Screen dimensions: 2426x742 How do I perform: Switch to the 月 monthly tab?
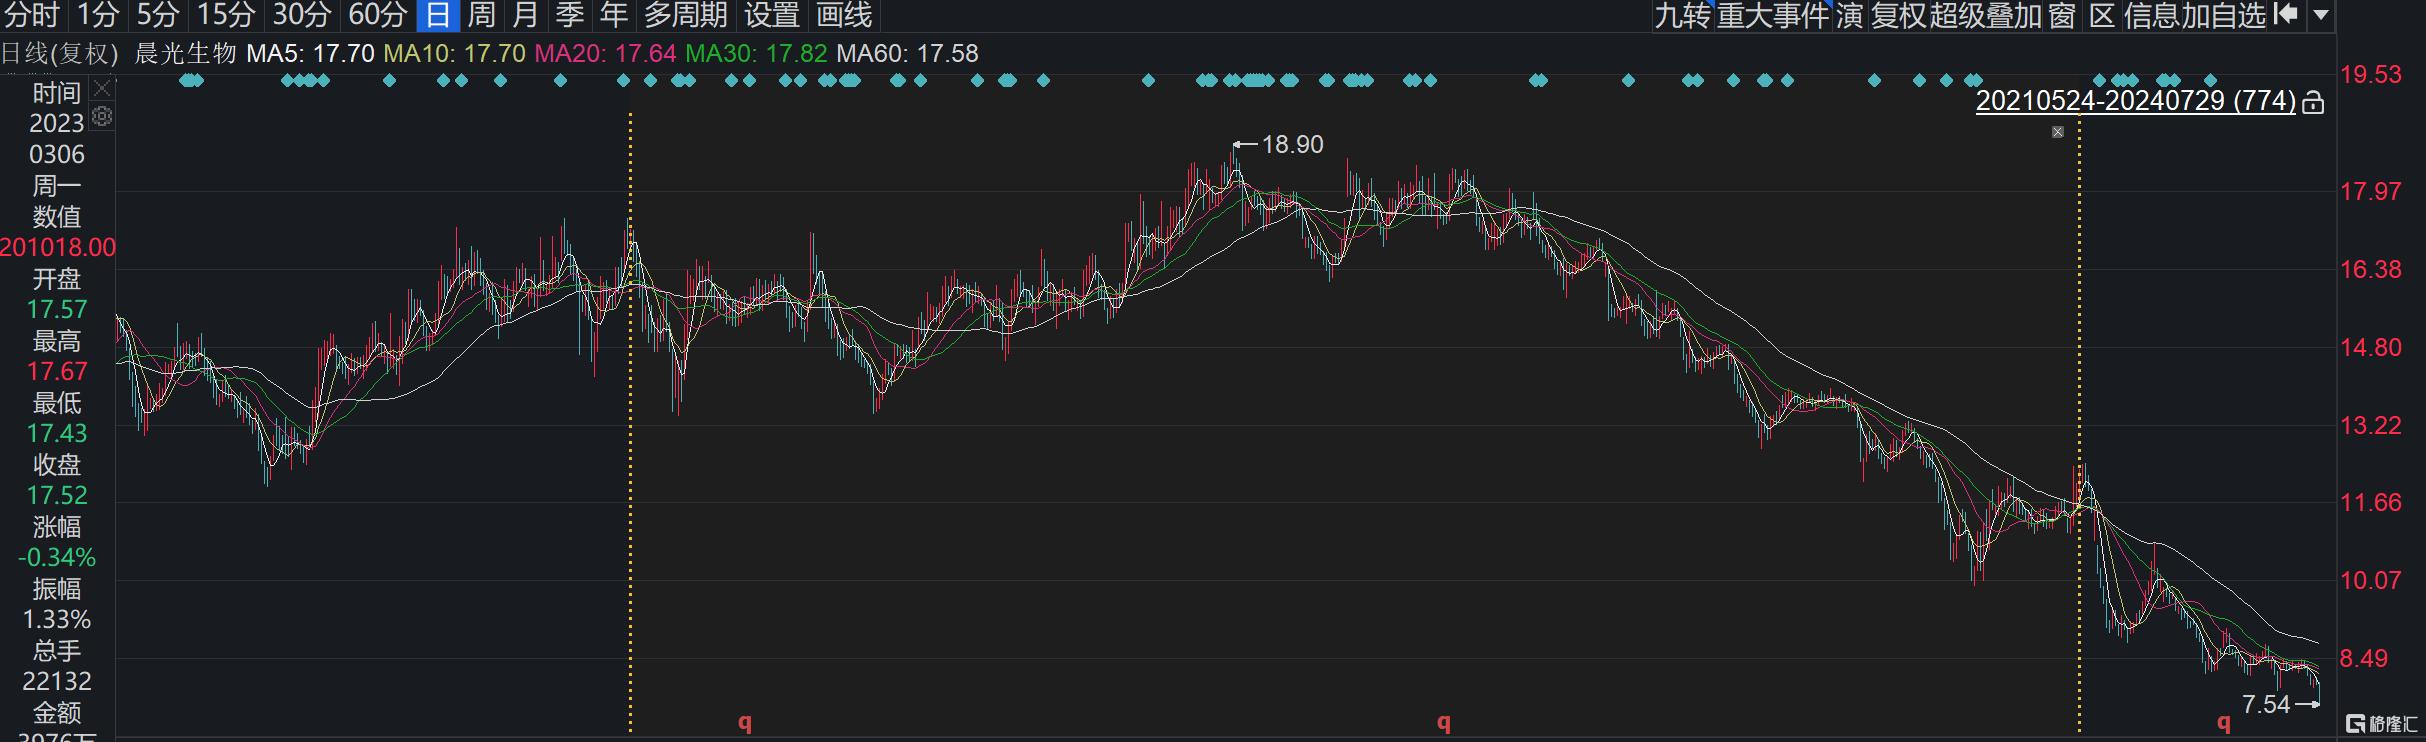pyautogui.click(x=526, y=15)
